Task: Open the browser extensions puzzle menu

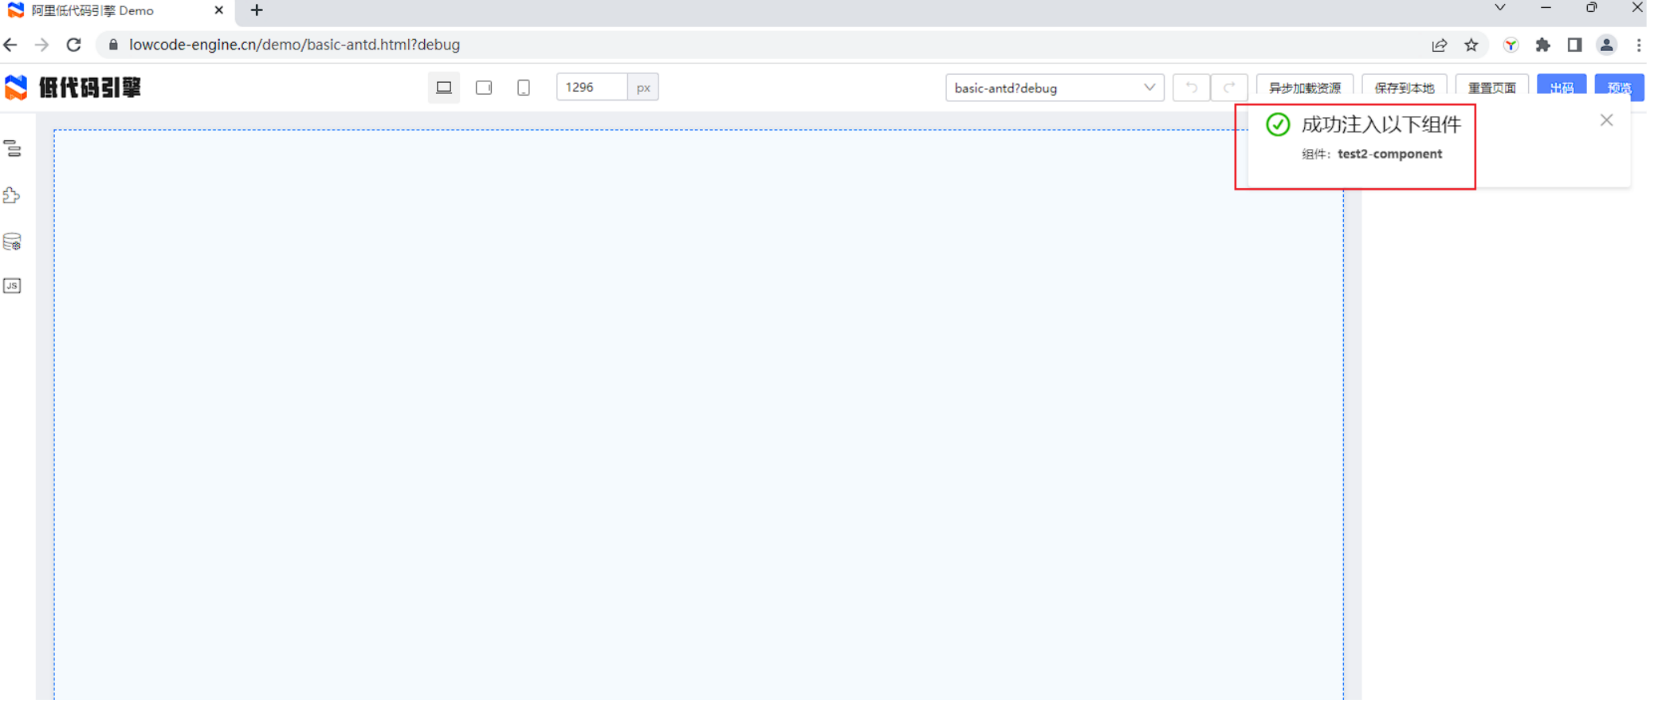Action: tap(1543, 45)
